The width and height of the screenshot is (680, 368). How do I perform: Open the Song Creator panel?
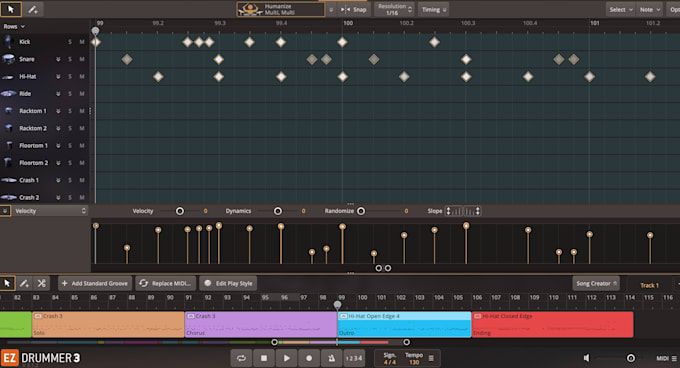(x=596, y=283)
